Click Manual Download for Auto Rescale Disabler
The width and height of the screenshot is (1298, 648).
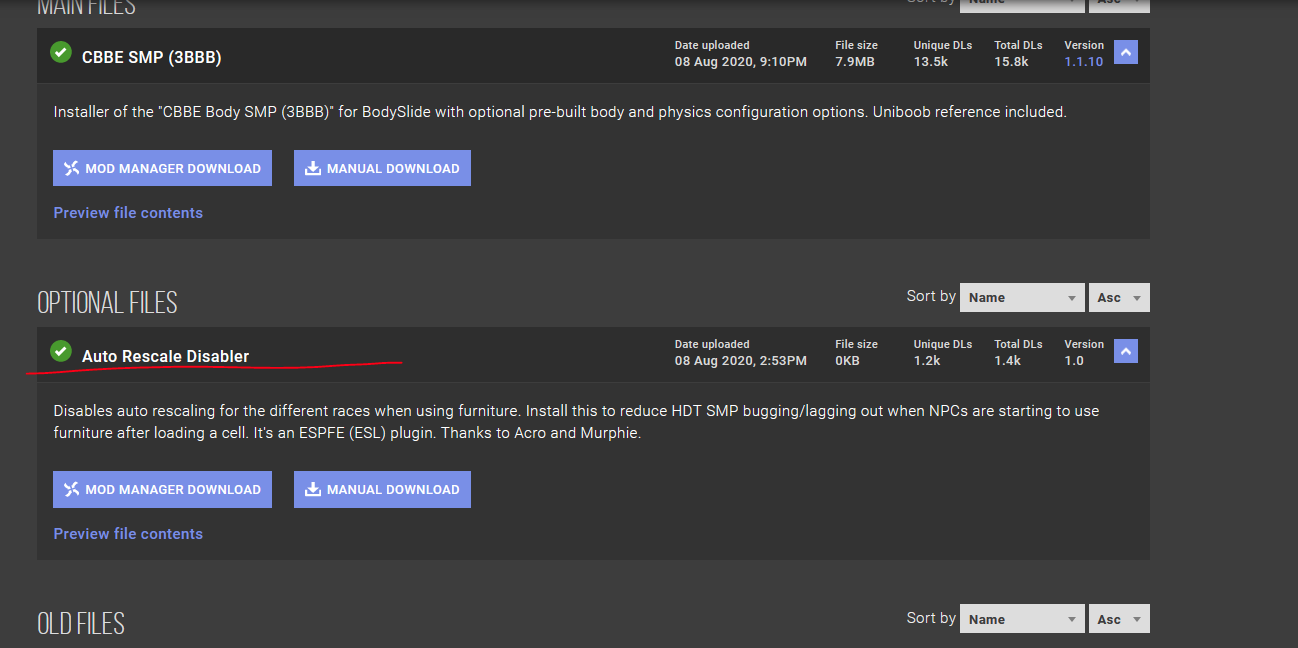(382, 489)
